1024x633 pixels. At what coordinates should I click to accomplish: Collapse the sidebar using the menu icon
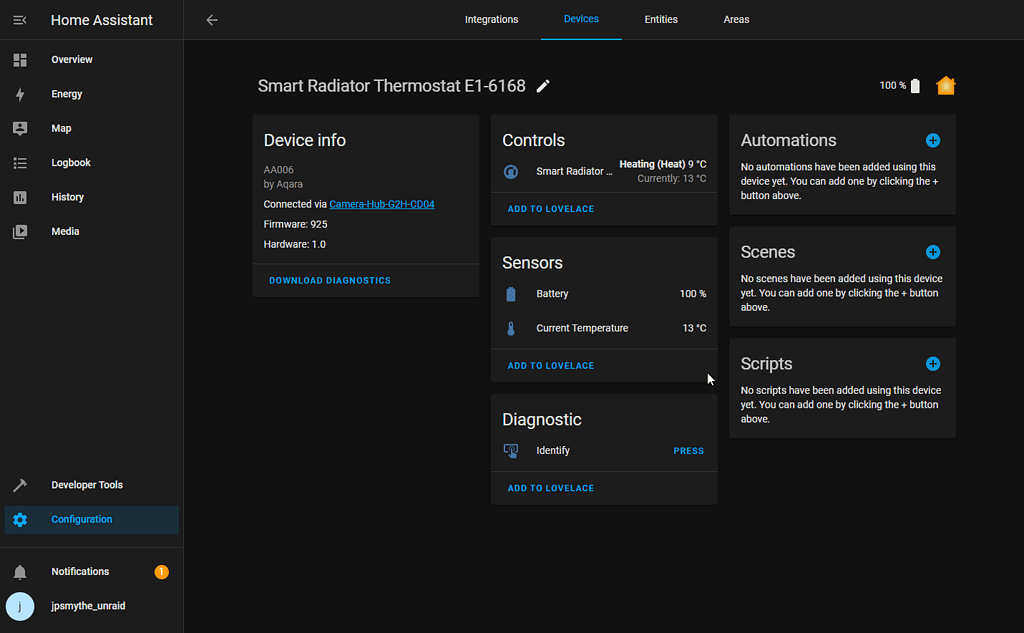tap(20, 20)
